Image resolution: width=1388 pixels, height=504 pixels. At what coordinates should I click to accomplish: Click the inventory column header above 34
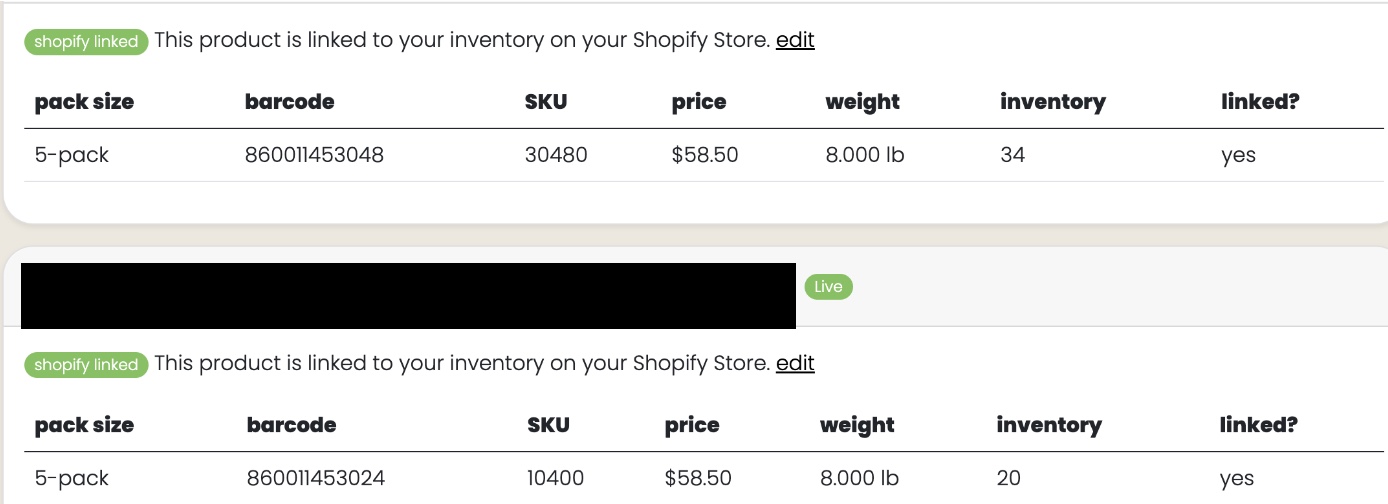(1053, 102)
